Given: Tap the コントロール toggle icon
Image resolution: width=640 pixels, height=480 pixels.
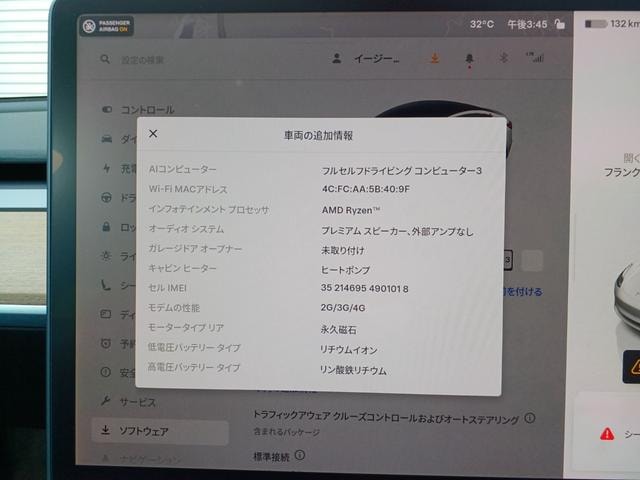Looking at the screenshot, I should tap(107, 109).
